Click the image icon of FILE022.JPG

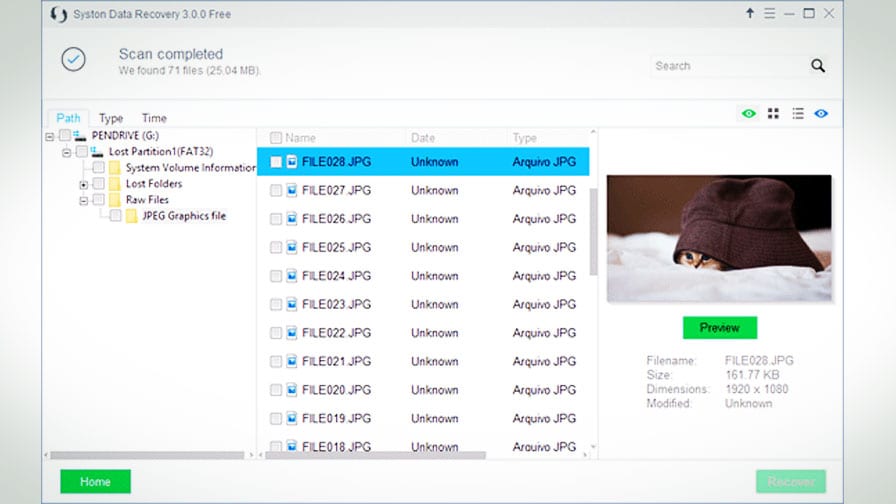tap(291, 333)
